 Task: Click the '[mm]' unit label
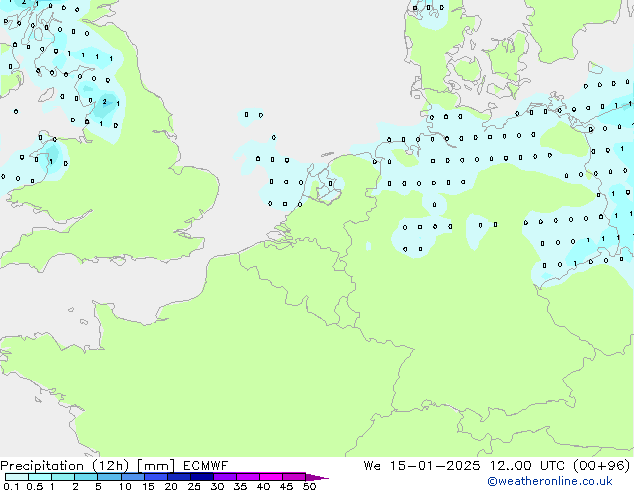coord(156,466)
